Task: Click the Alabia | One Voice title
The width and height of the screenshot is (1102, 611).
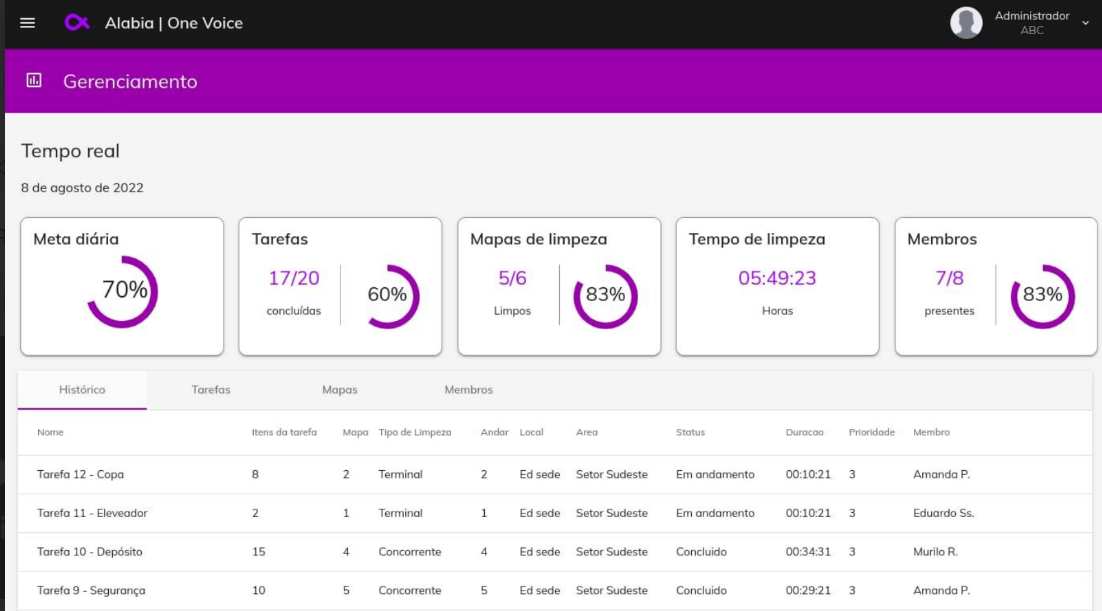Action: 174,23
